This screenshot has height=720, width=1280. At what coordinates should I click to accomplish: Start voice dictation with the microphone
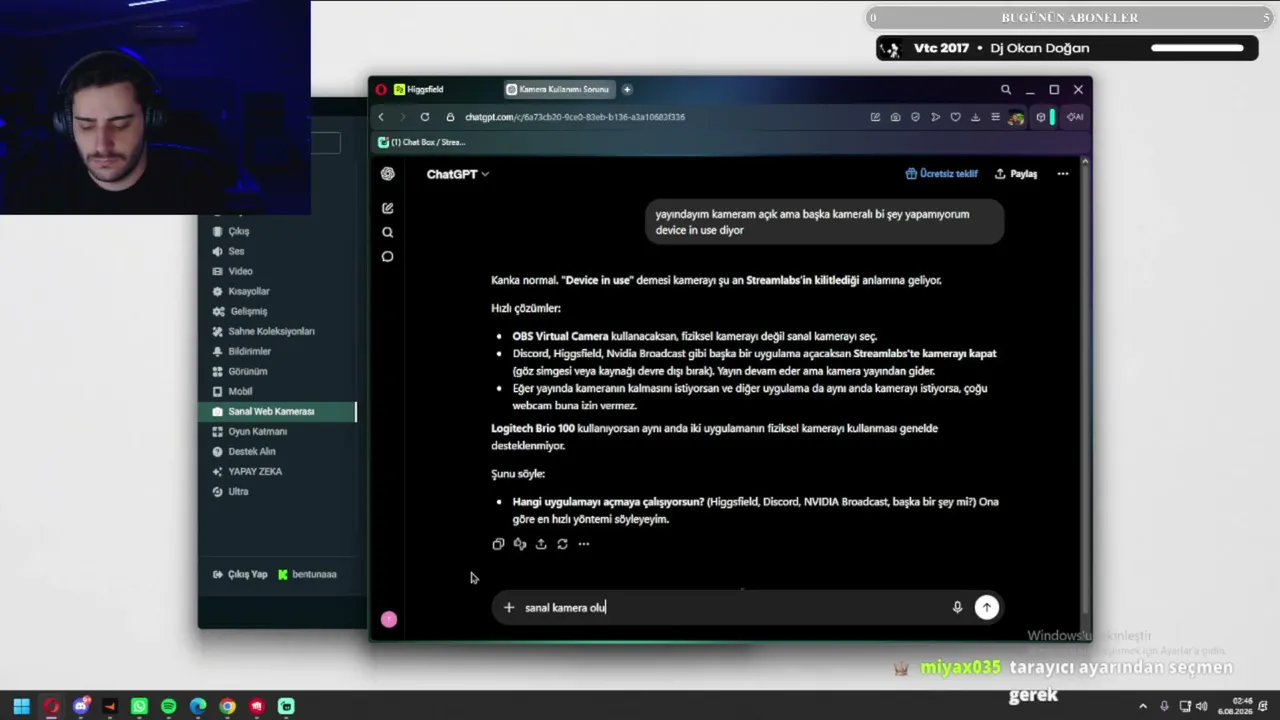[957, 607]
